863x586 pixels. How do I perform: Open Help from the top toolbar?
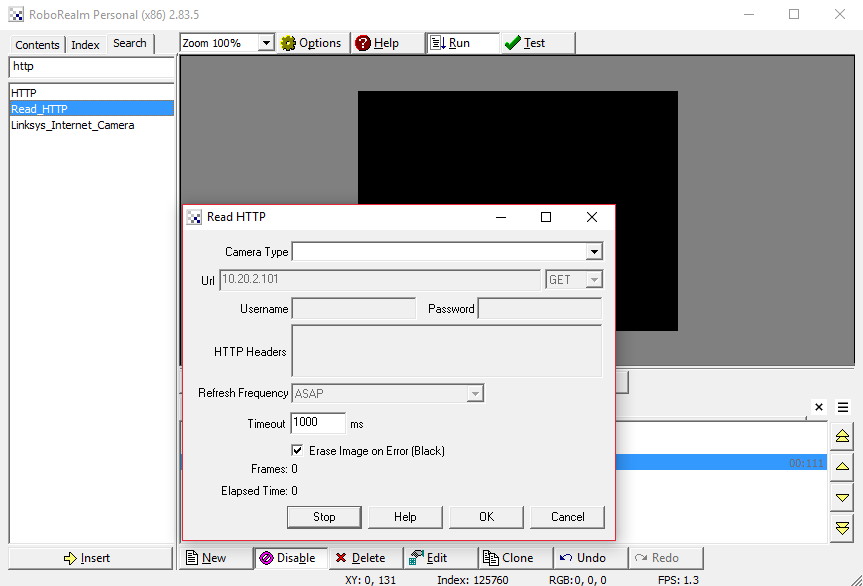click(x=377, y=43)
